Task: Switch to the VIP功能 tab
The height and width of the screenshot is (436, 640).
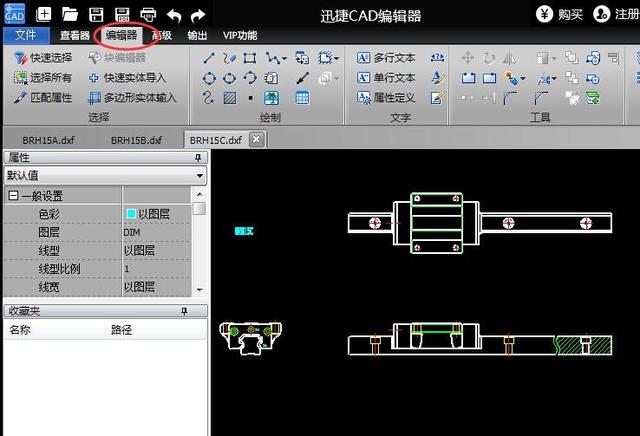Action: click(240, 36)
